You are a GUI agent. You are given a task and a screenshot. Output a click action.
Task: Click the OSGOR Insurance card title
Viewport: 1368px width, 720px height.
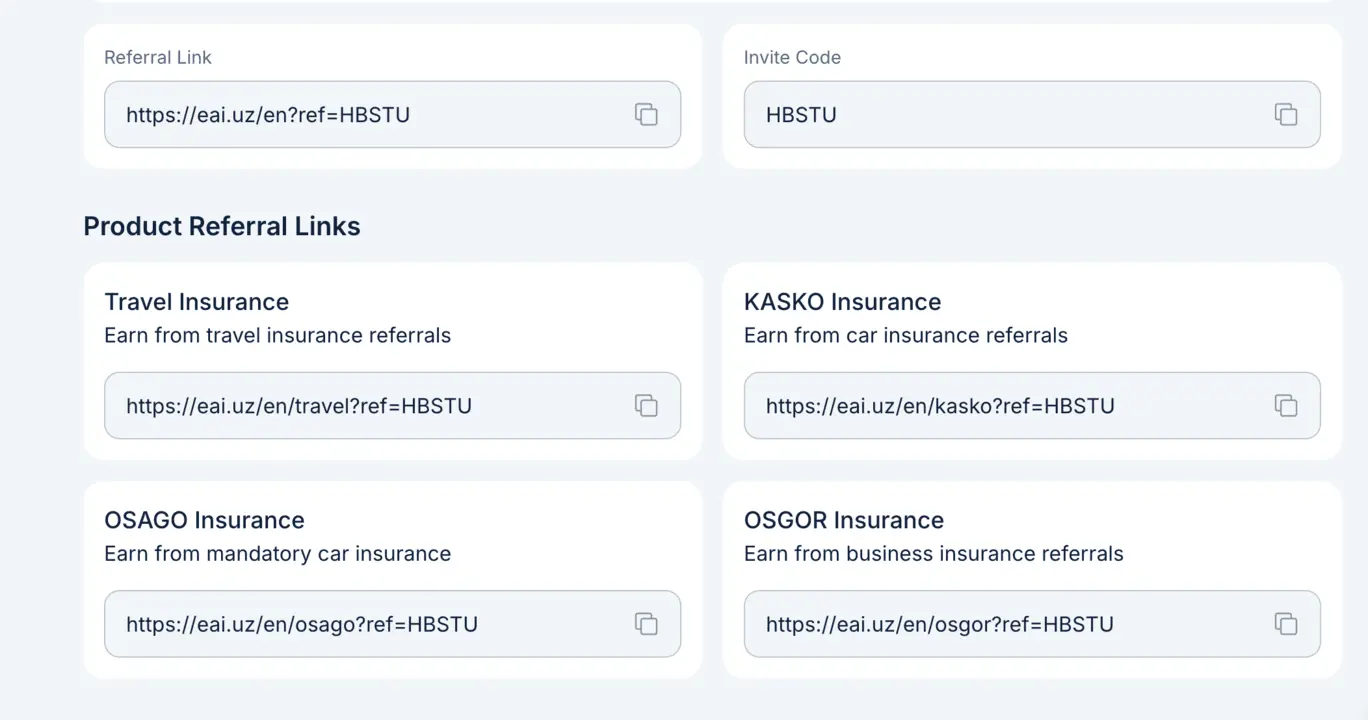coord(843,520)
